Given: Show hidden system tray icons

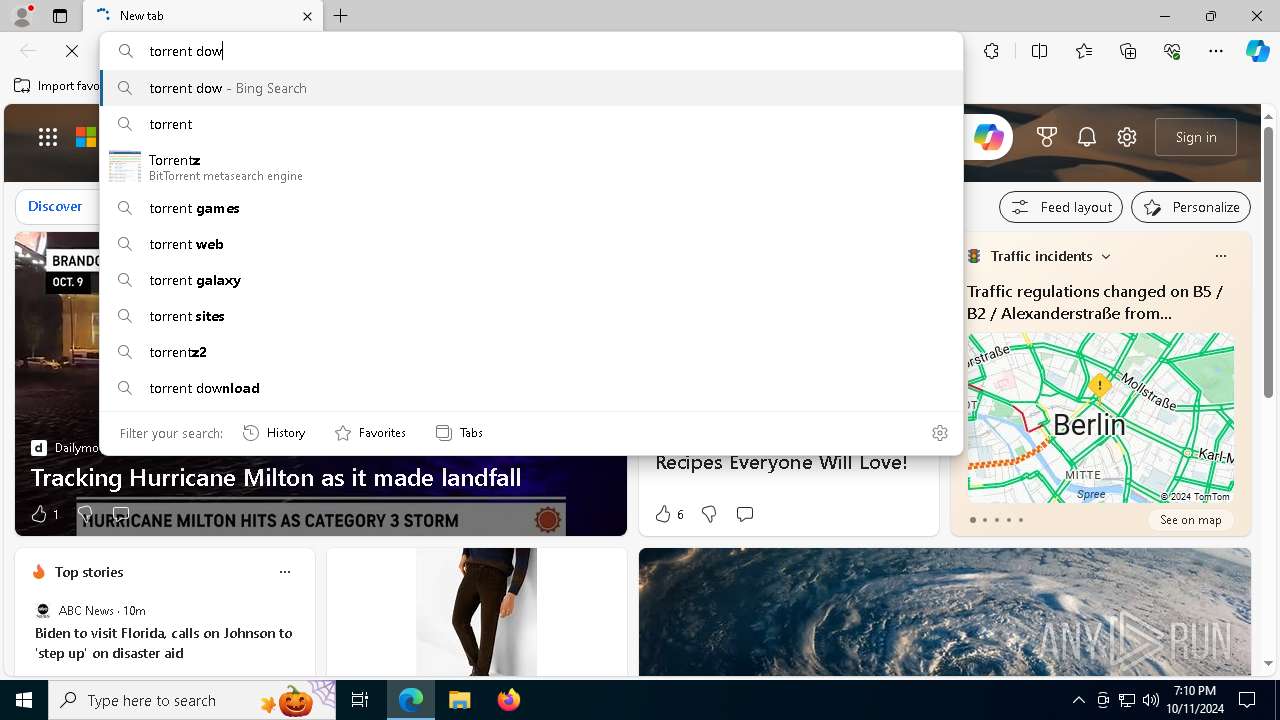Looking at the screenshot, I should pos(1078,700).
